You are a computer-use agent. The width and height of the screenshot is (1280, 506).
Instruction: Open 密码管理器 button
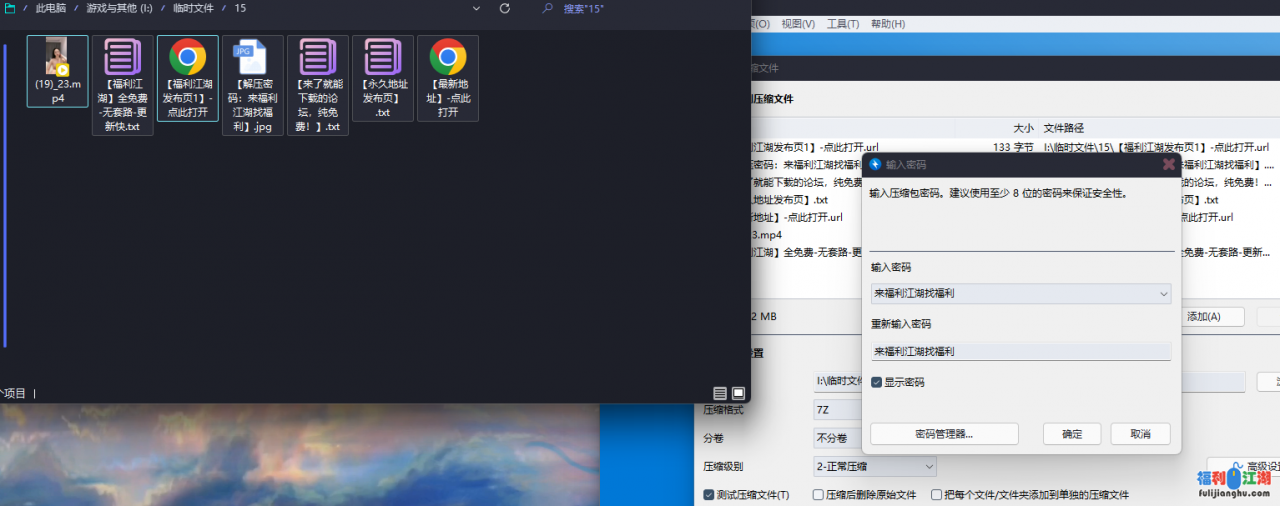944,434
